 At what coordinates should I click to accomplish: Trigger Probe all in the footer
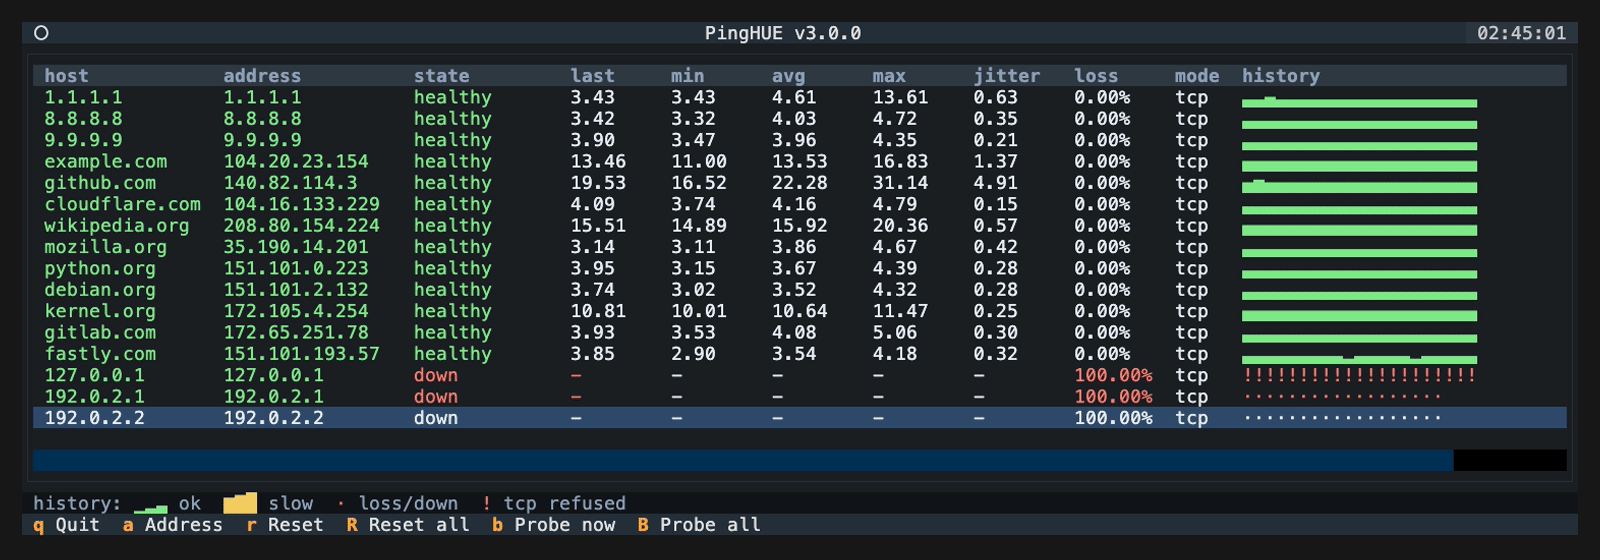[699, 525]
